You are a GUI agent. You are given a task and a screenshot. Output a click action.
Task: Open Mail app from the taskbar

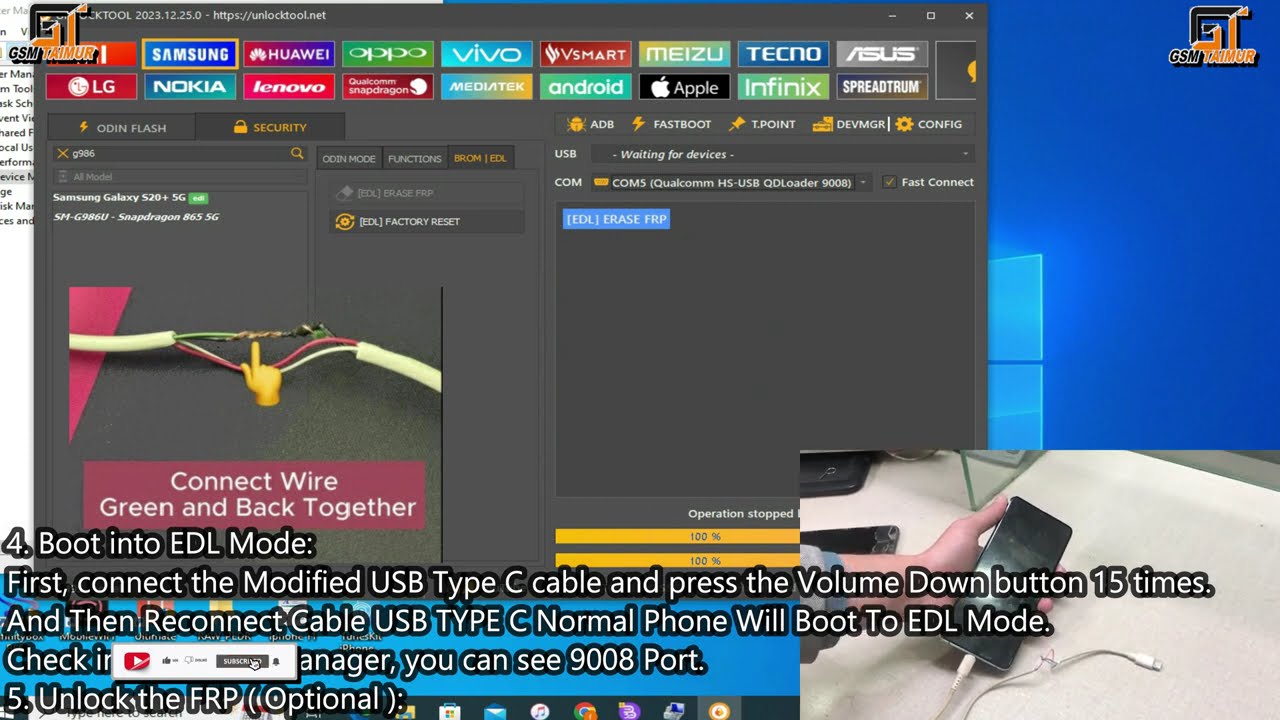(x=495, y=711)
